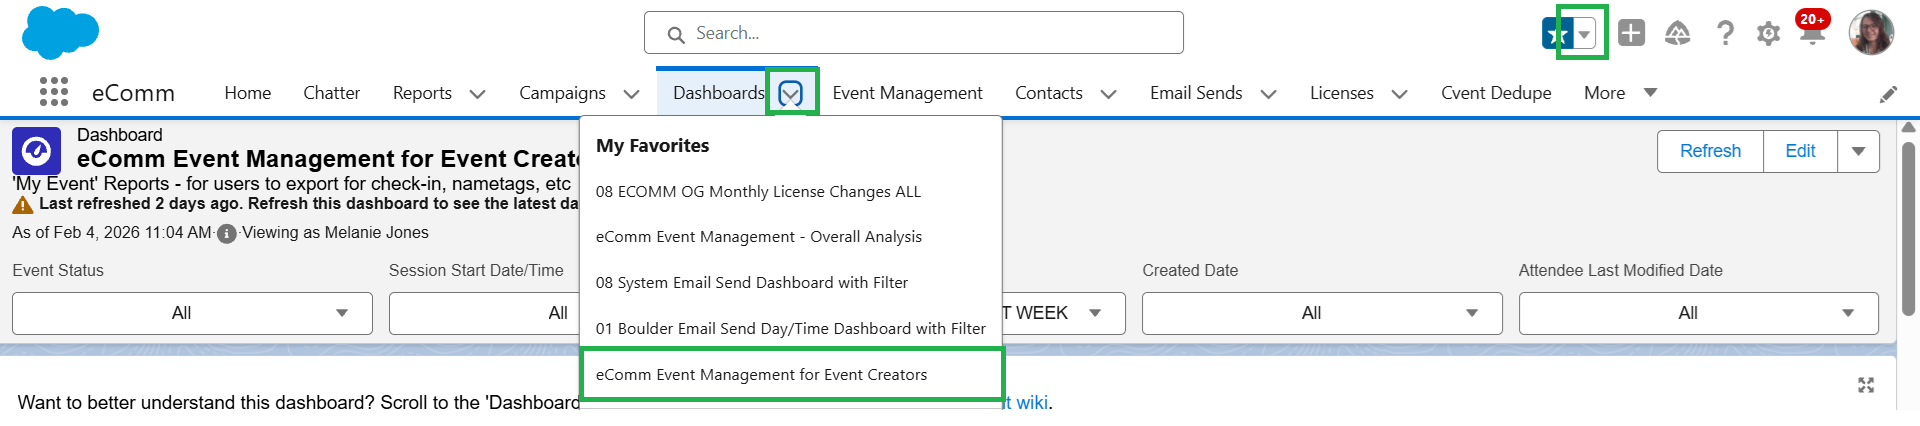The image size is (1920, 426).
Task: Expand the dashboard widget fullscreen icon
Action: pos(1866,385)
